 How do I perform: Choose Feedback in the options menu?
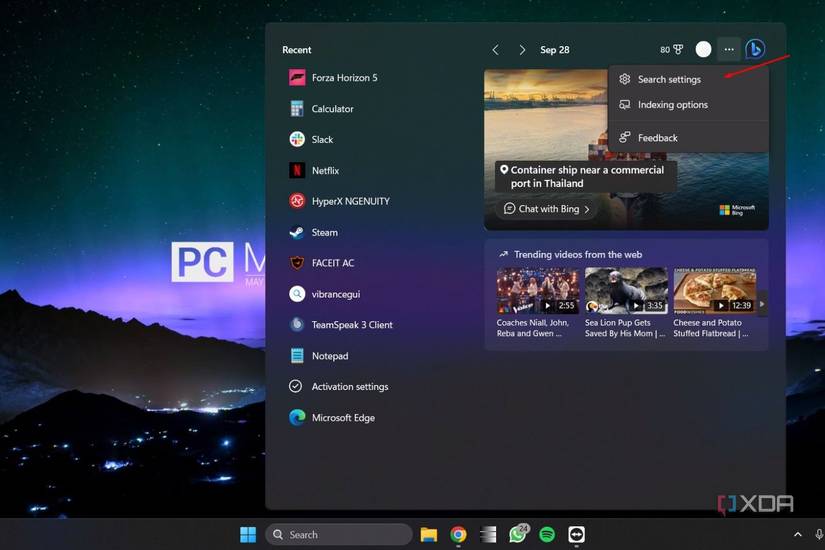(688, 138)
